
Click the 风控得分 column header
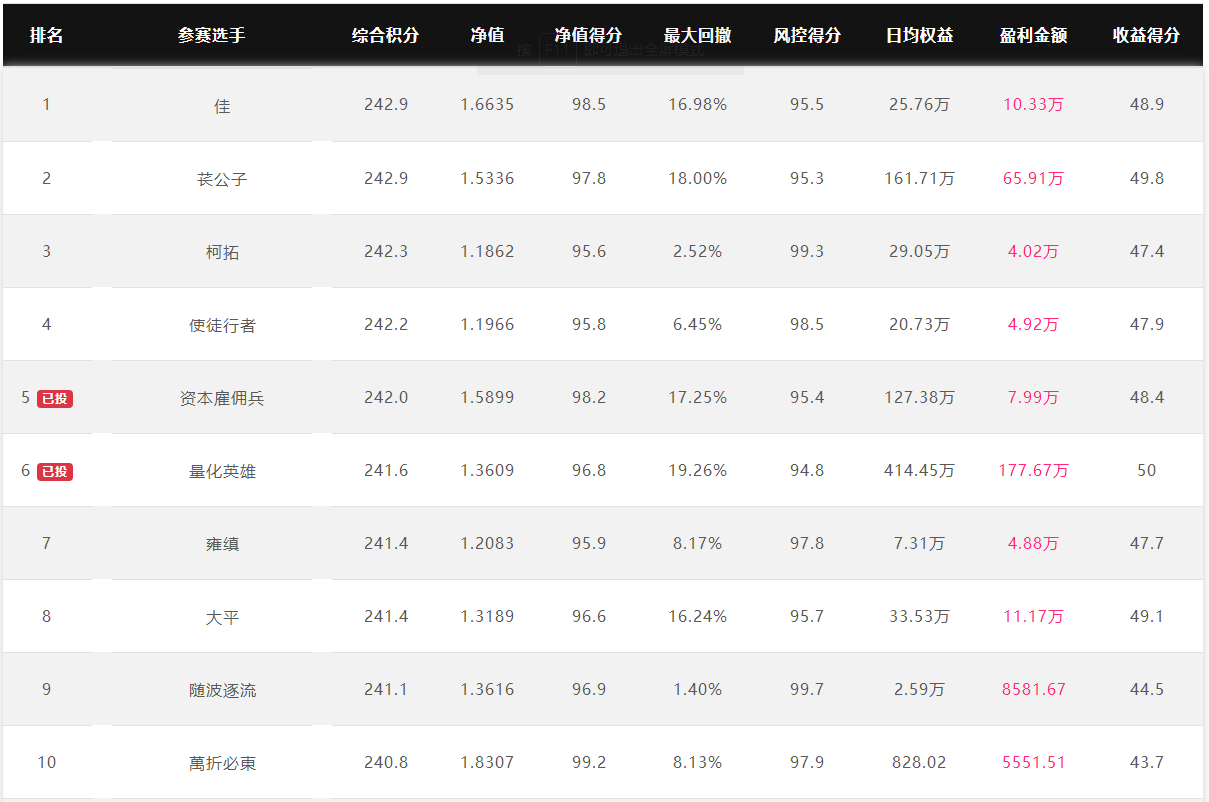[x=807, y=35]
